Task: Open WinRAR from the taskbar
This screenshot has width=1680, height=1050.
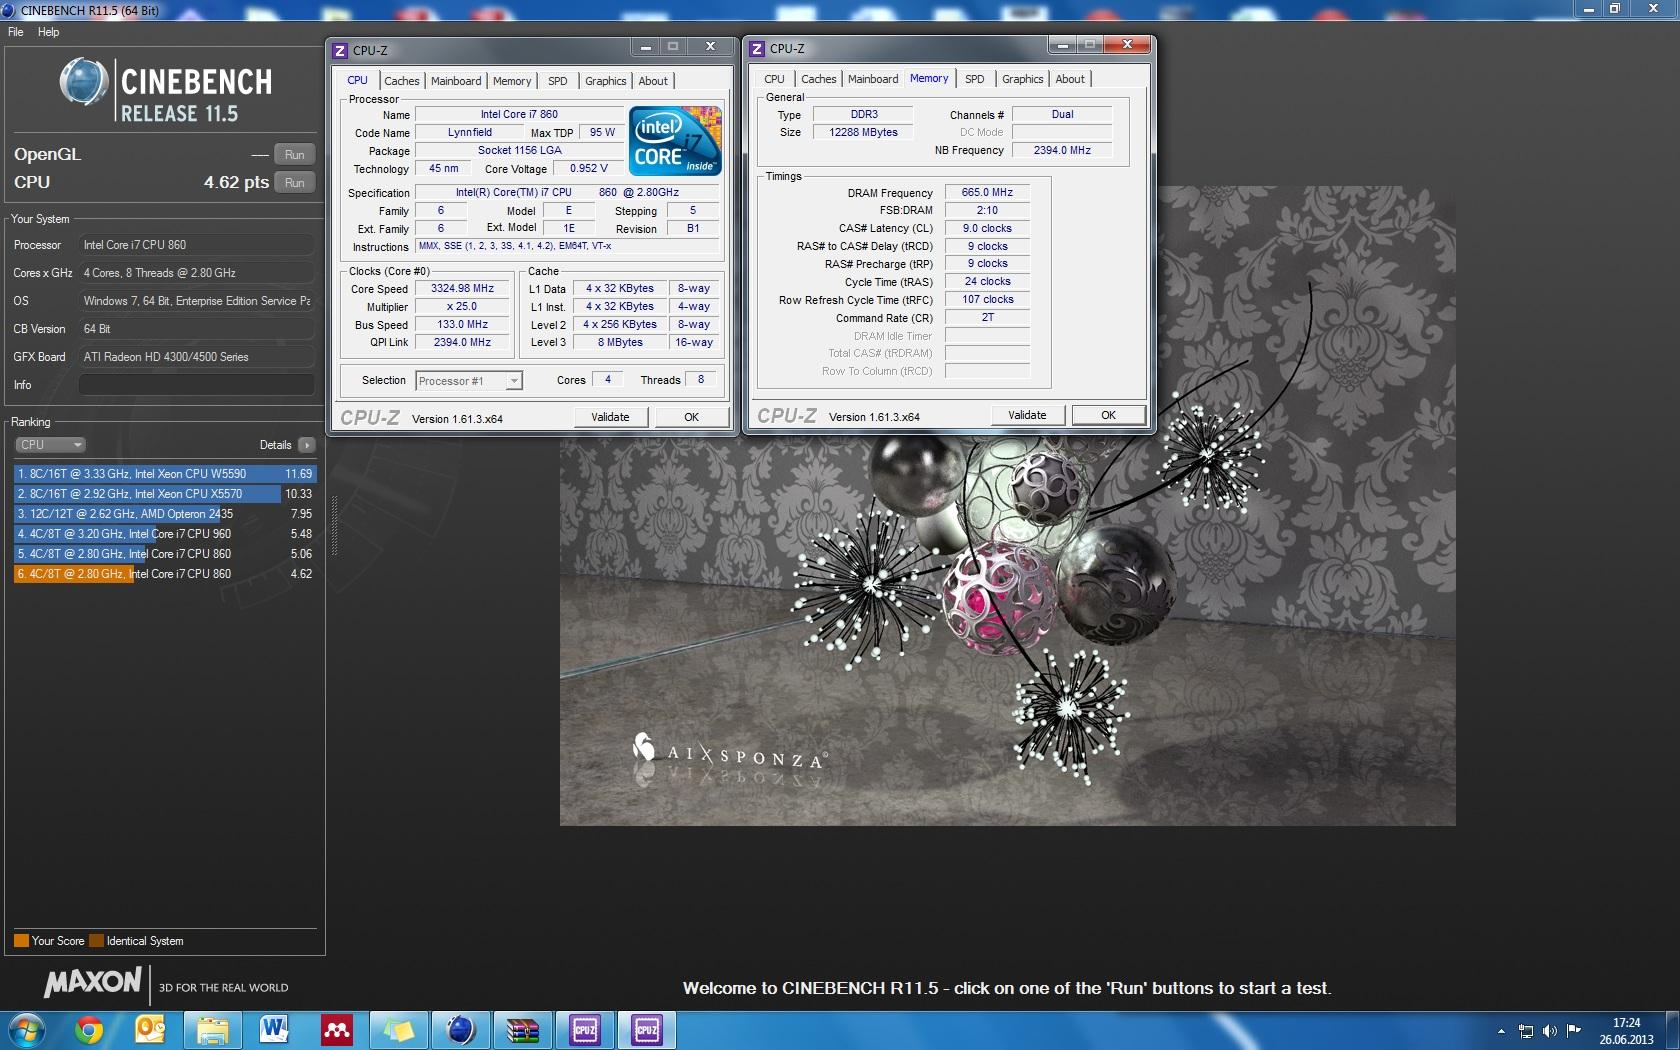Action: click(x=523, y=1030)
